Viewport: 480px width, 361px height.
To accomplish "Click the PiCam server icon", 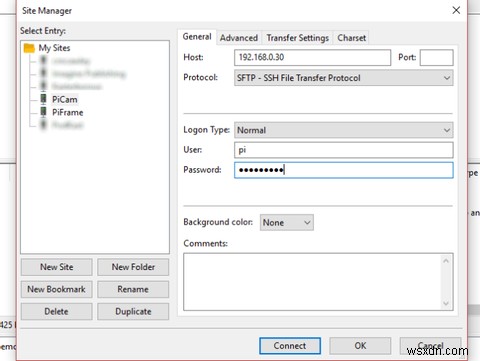I will [43, 99].
